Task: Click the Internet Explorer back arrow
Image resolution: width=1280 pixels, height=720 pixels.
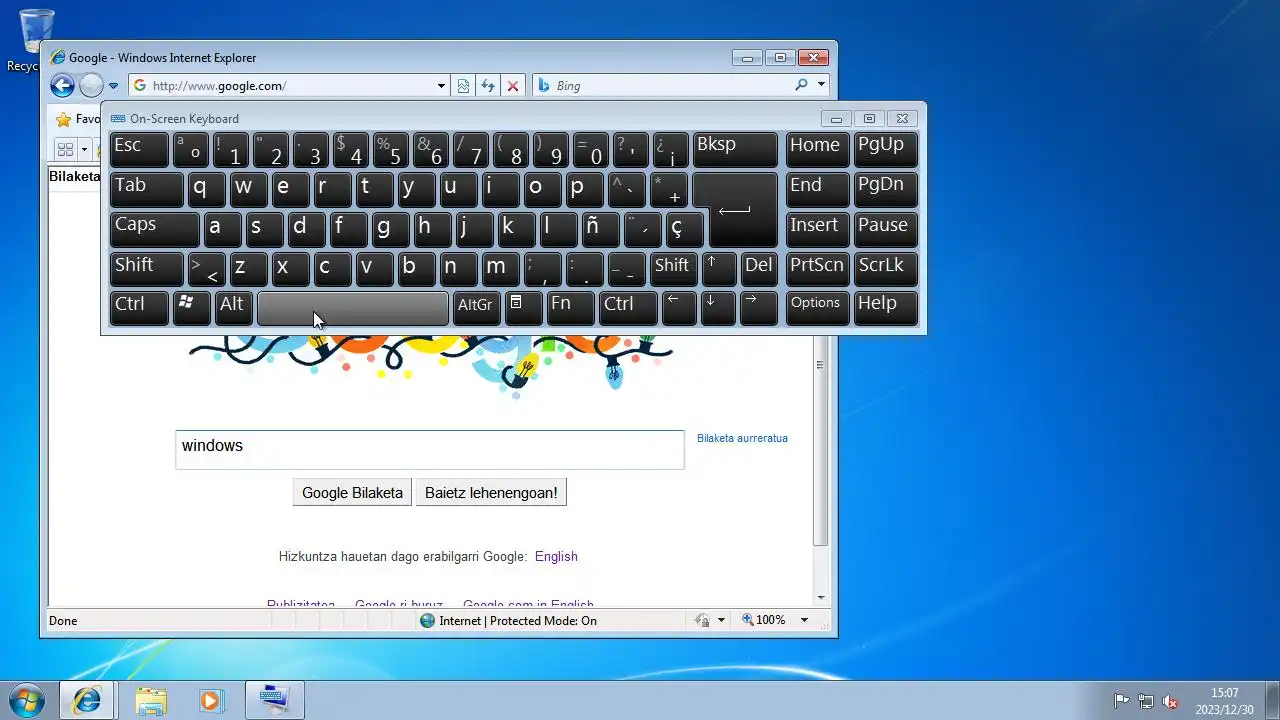Action: tap(62, 86)
